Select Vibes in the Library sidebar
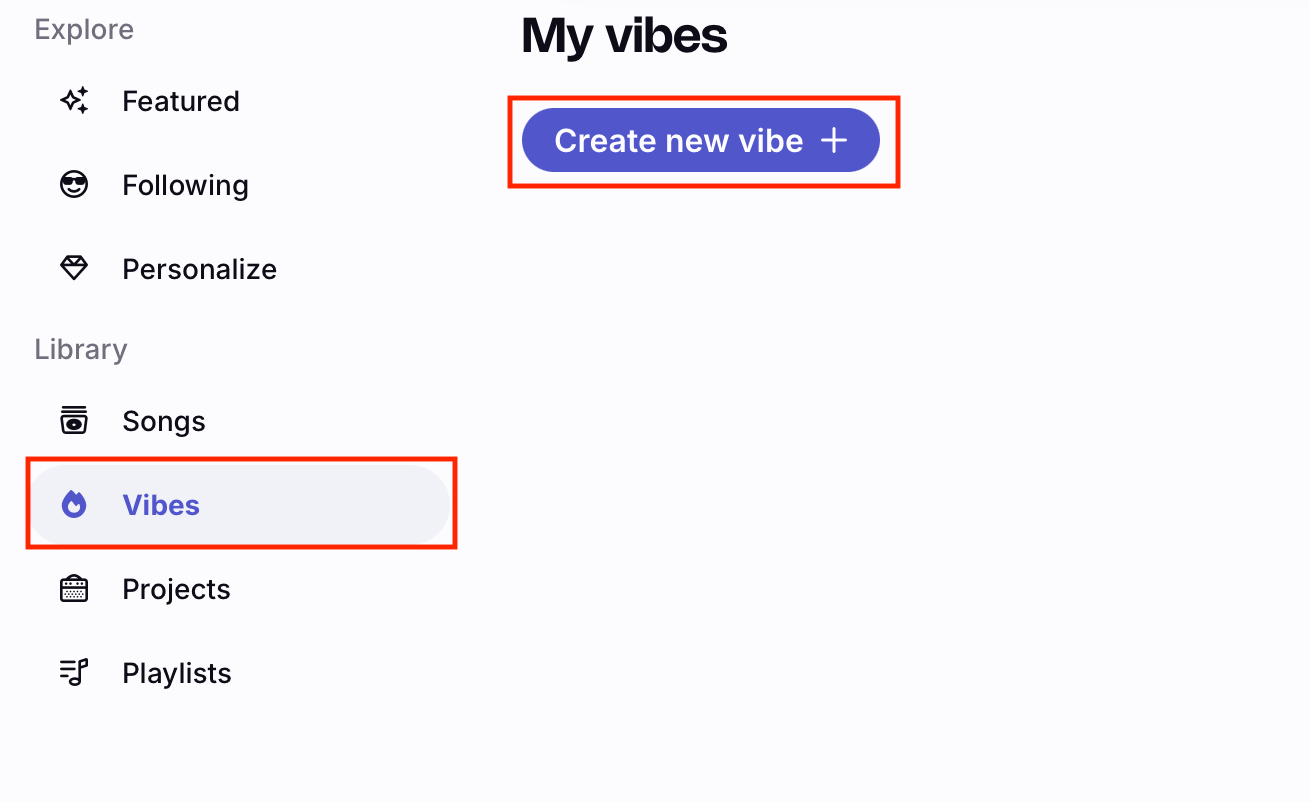 point(161,505)
